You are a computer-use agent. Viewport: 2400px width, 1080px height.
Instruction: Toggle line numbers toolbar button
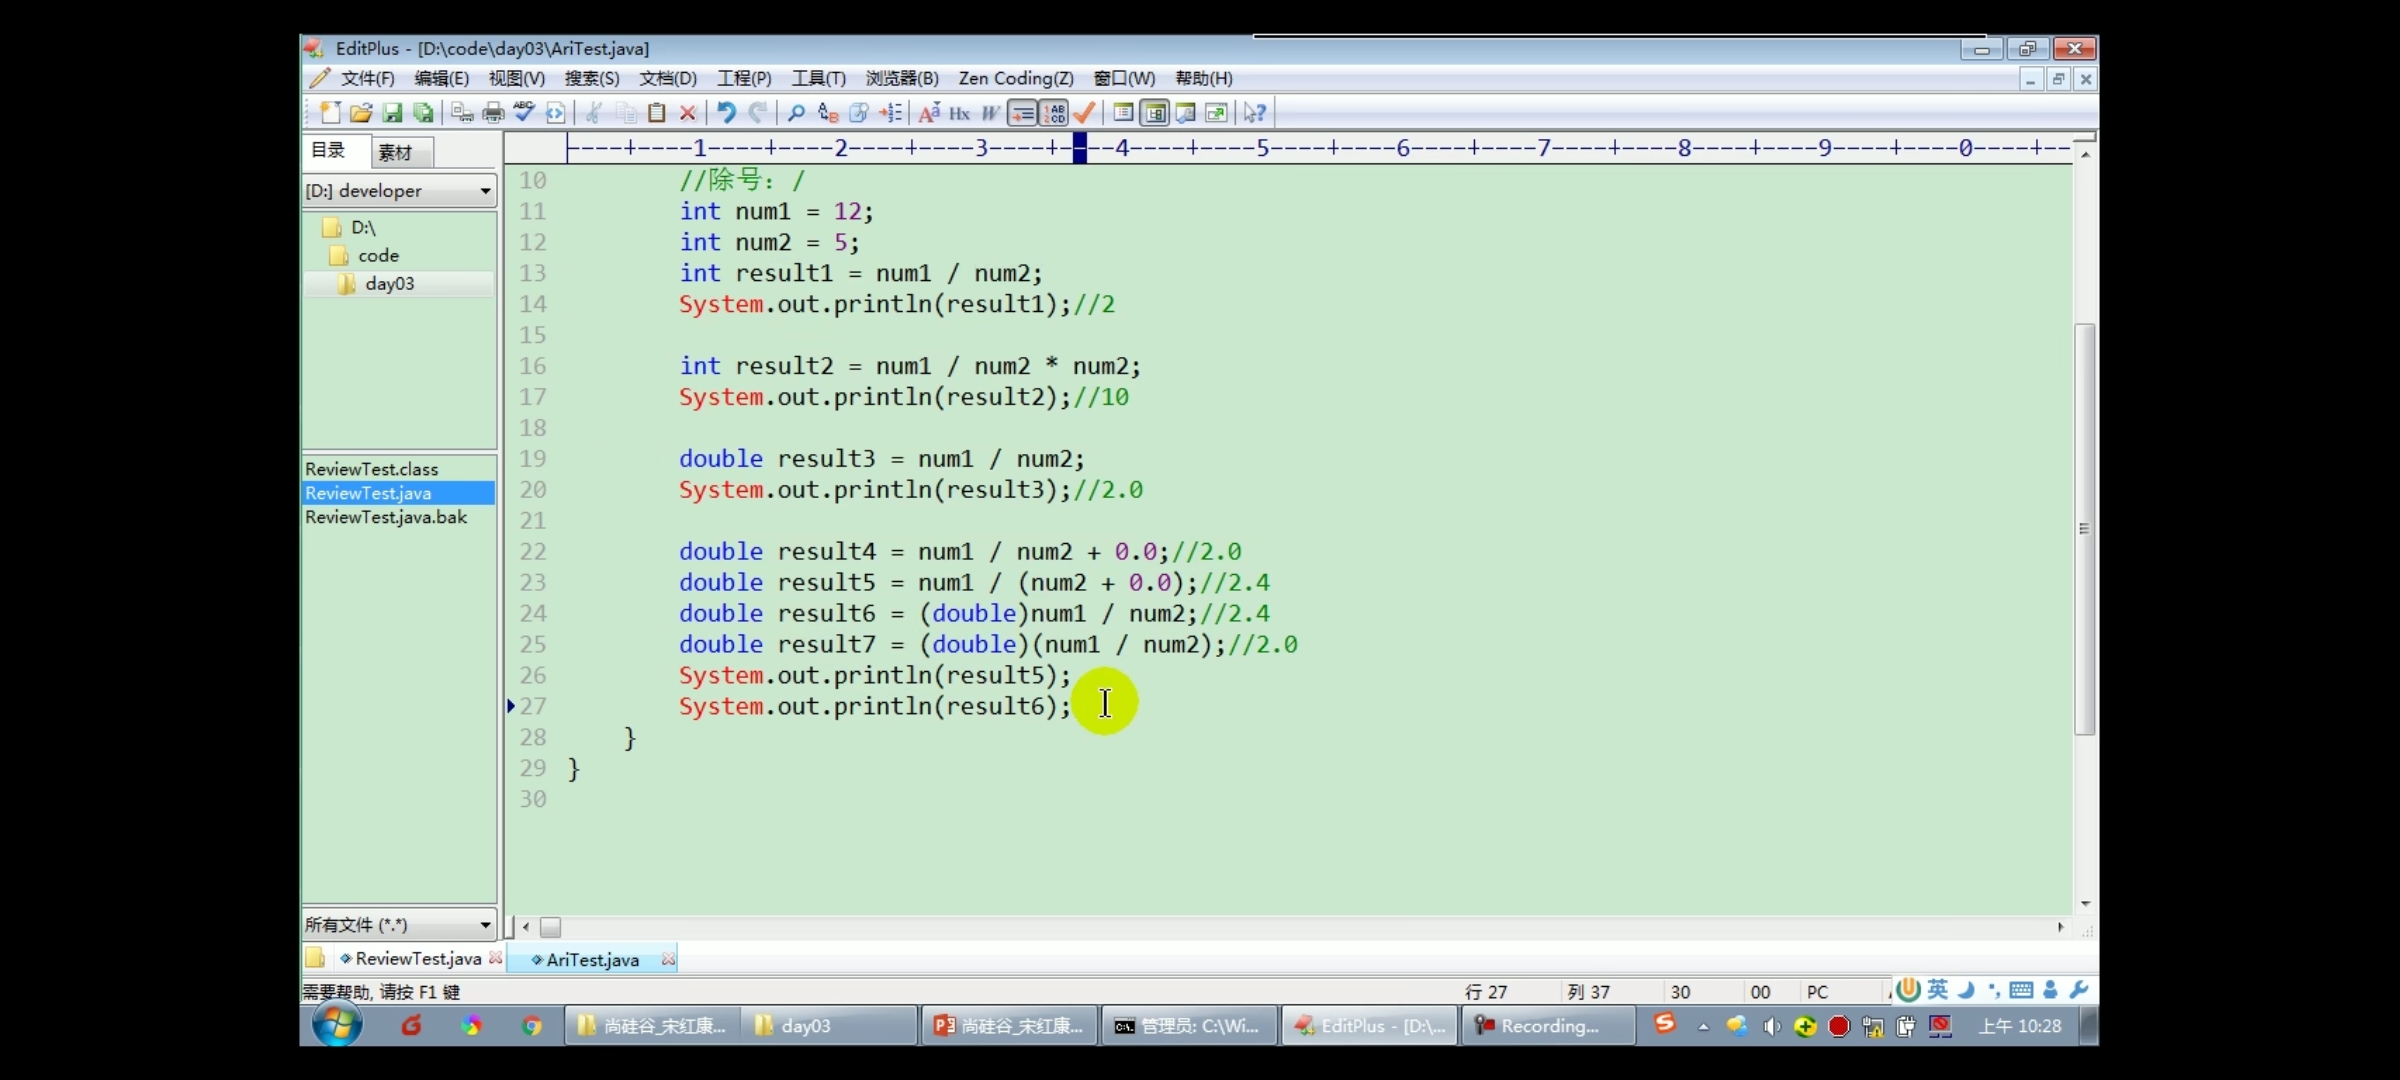tap(1054, 113)
